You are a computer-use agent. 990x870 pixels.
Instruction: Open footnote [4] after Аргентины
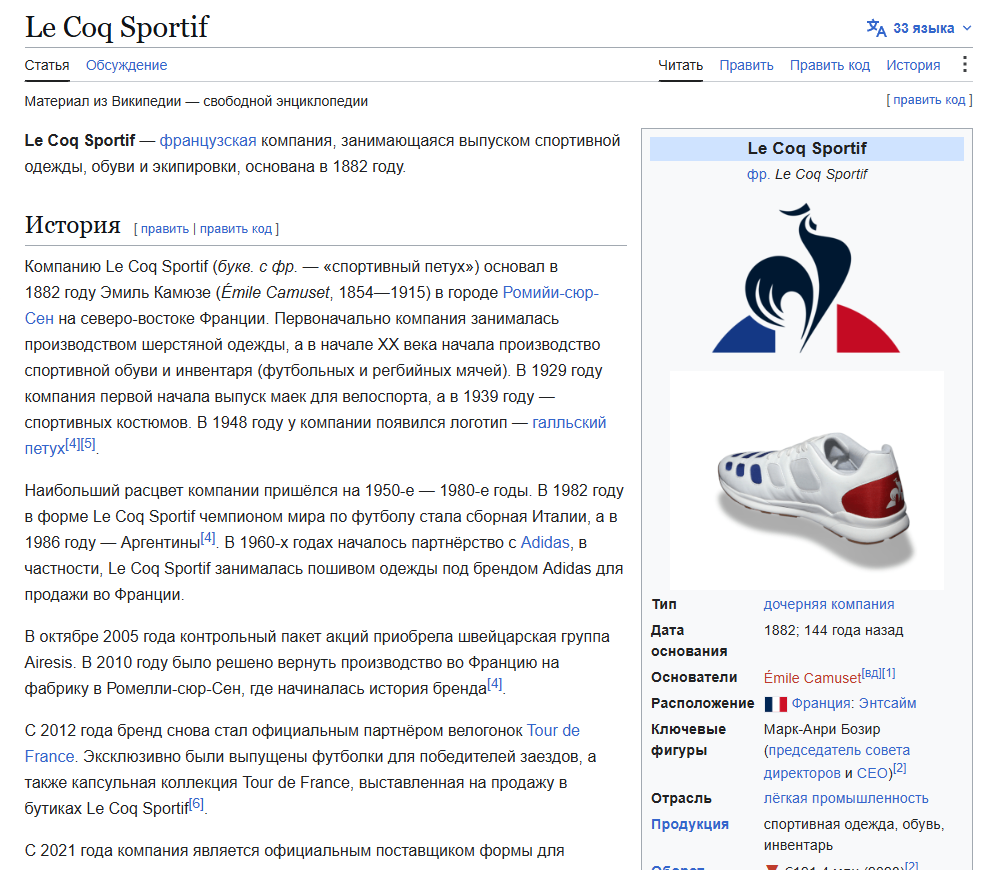coord(208,538)
